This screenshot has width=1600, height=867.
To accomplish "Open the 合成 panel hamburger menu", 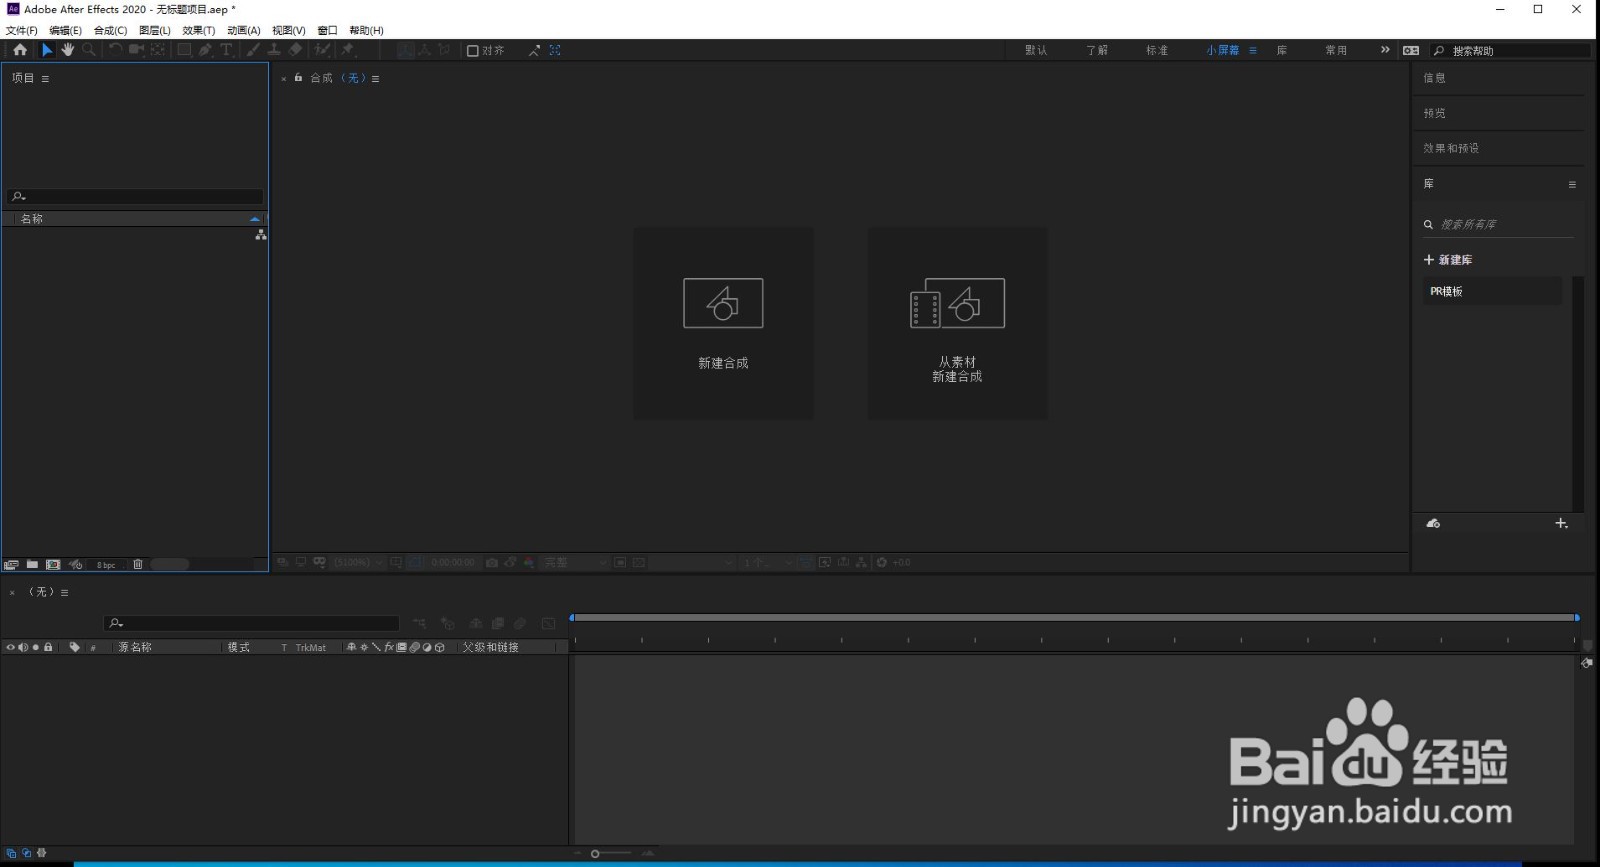I will [375, 78].
